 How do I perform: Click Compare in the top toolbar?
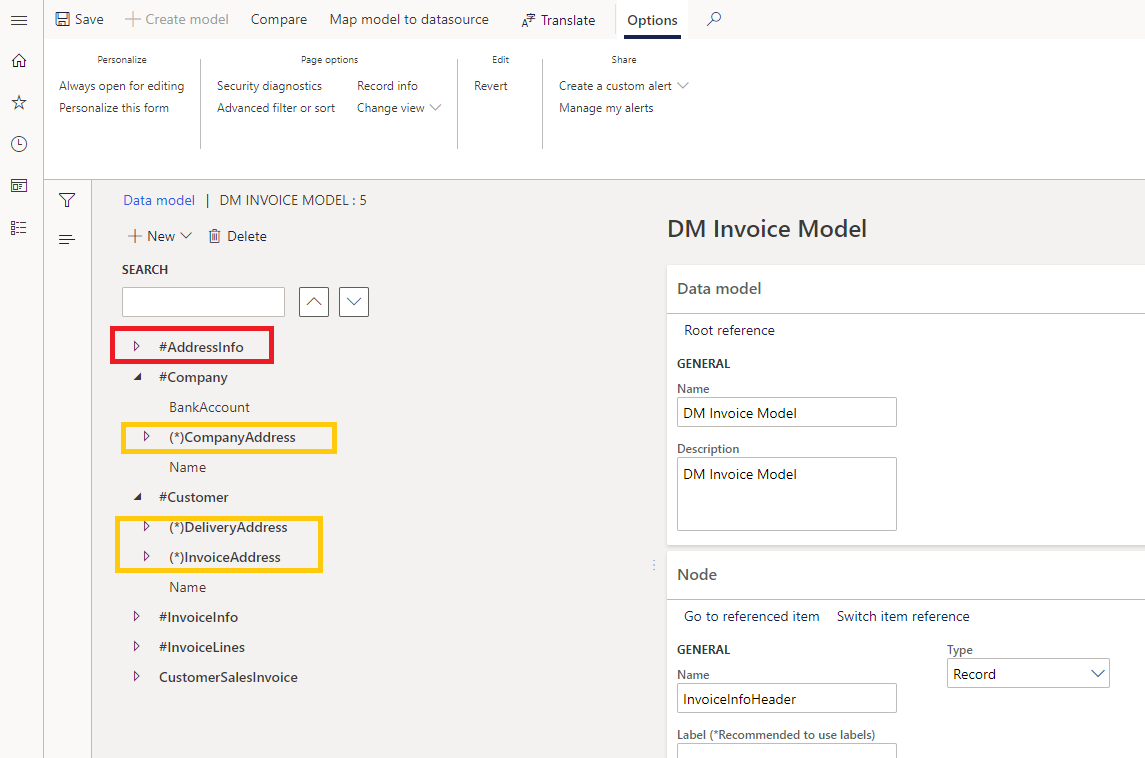point(278,18)
